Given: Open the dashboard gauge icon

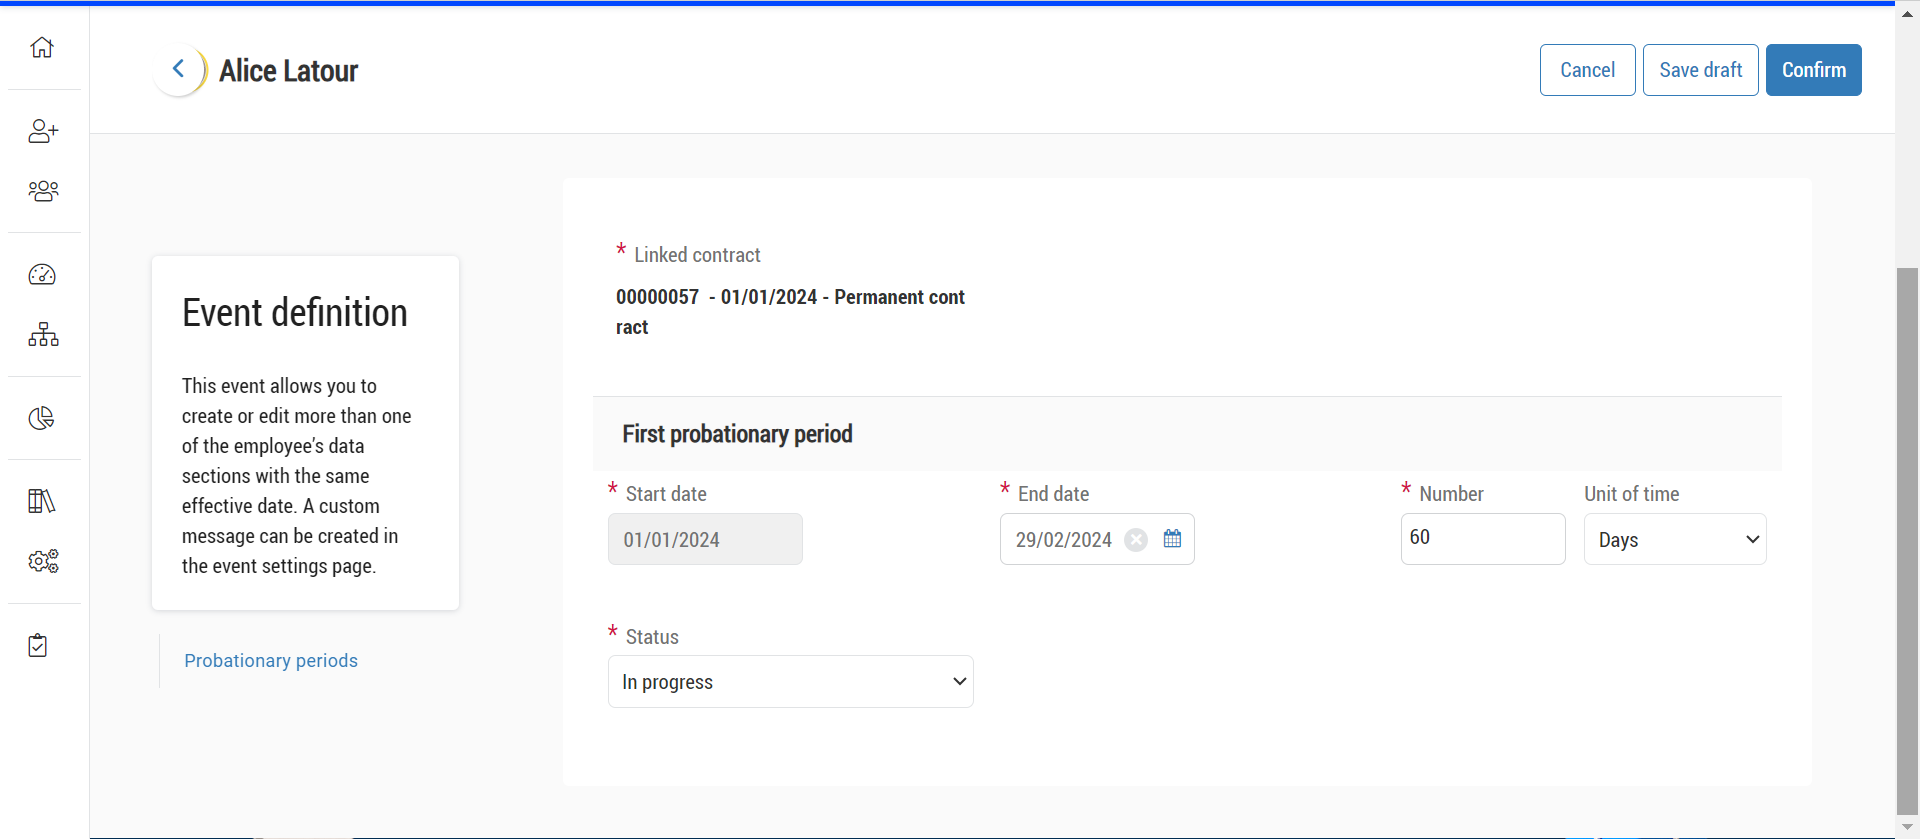Looking at the screenshot, I should tap(42, 275).
